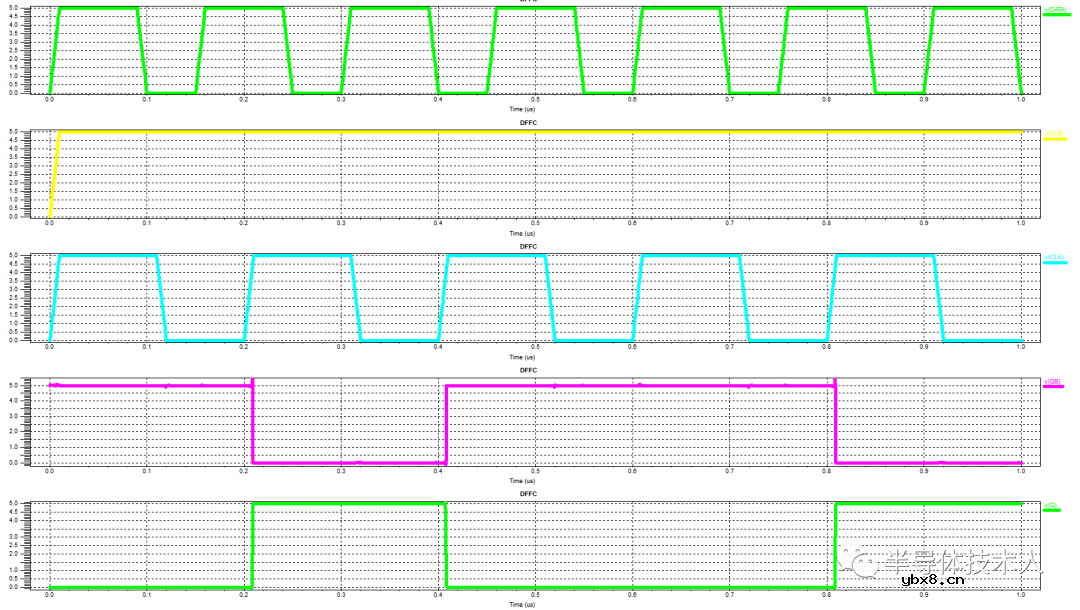Click the Q falling edge near 0.4 us

tap(445, 545)
